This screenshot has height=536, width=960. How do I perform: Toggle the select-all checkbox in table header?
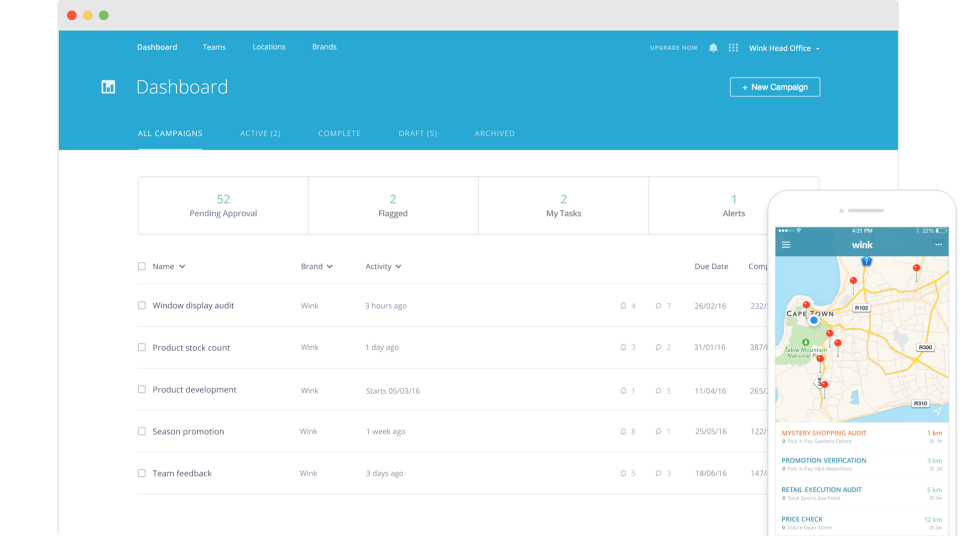142,266
